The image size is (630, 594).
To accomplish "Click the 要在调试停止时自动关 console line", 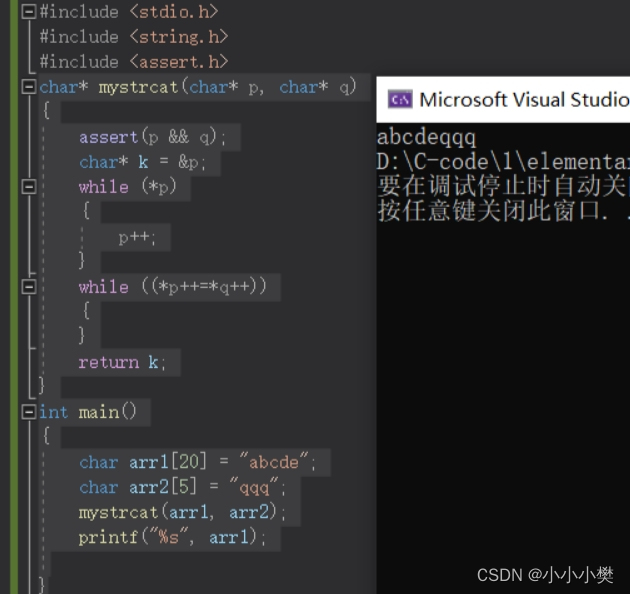I will [x=503, y=186].
